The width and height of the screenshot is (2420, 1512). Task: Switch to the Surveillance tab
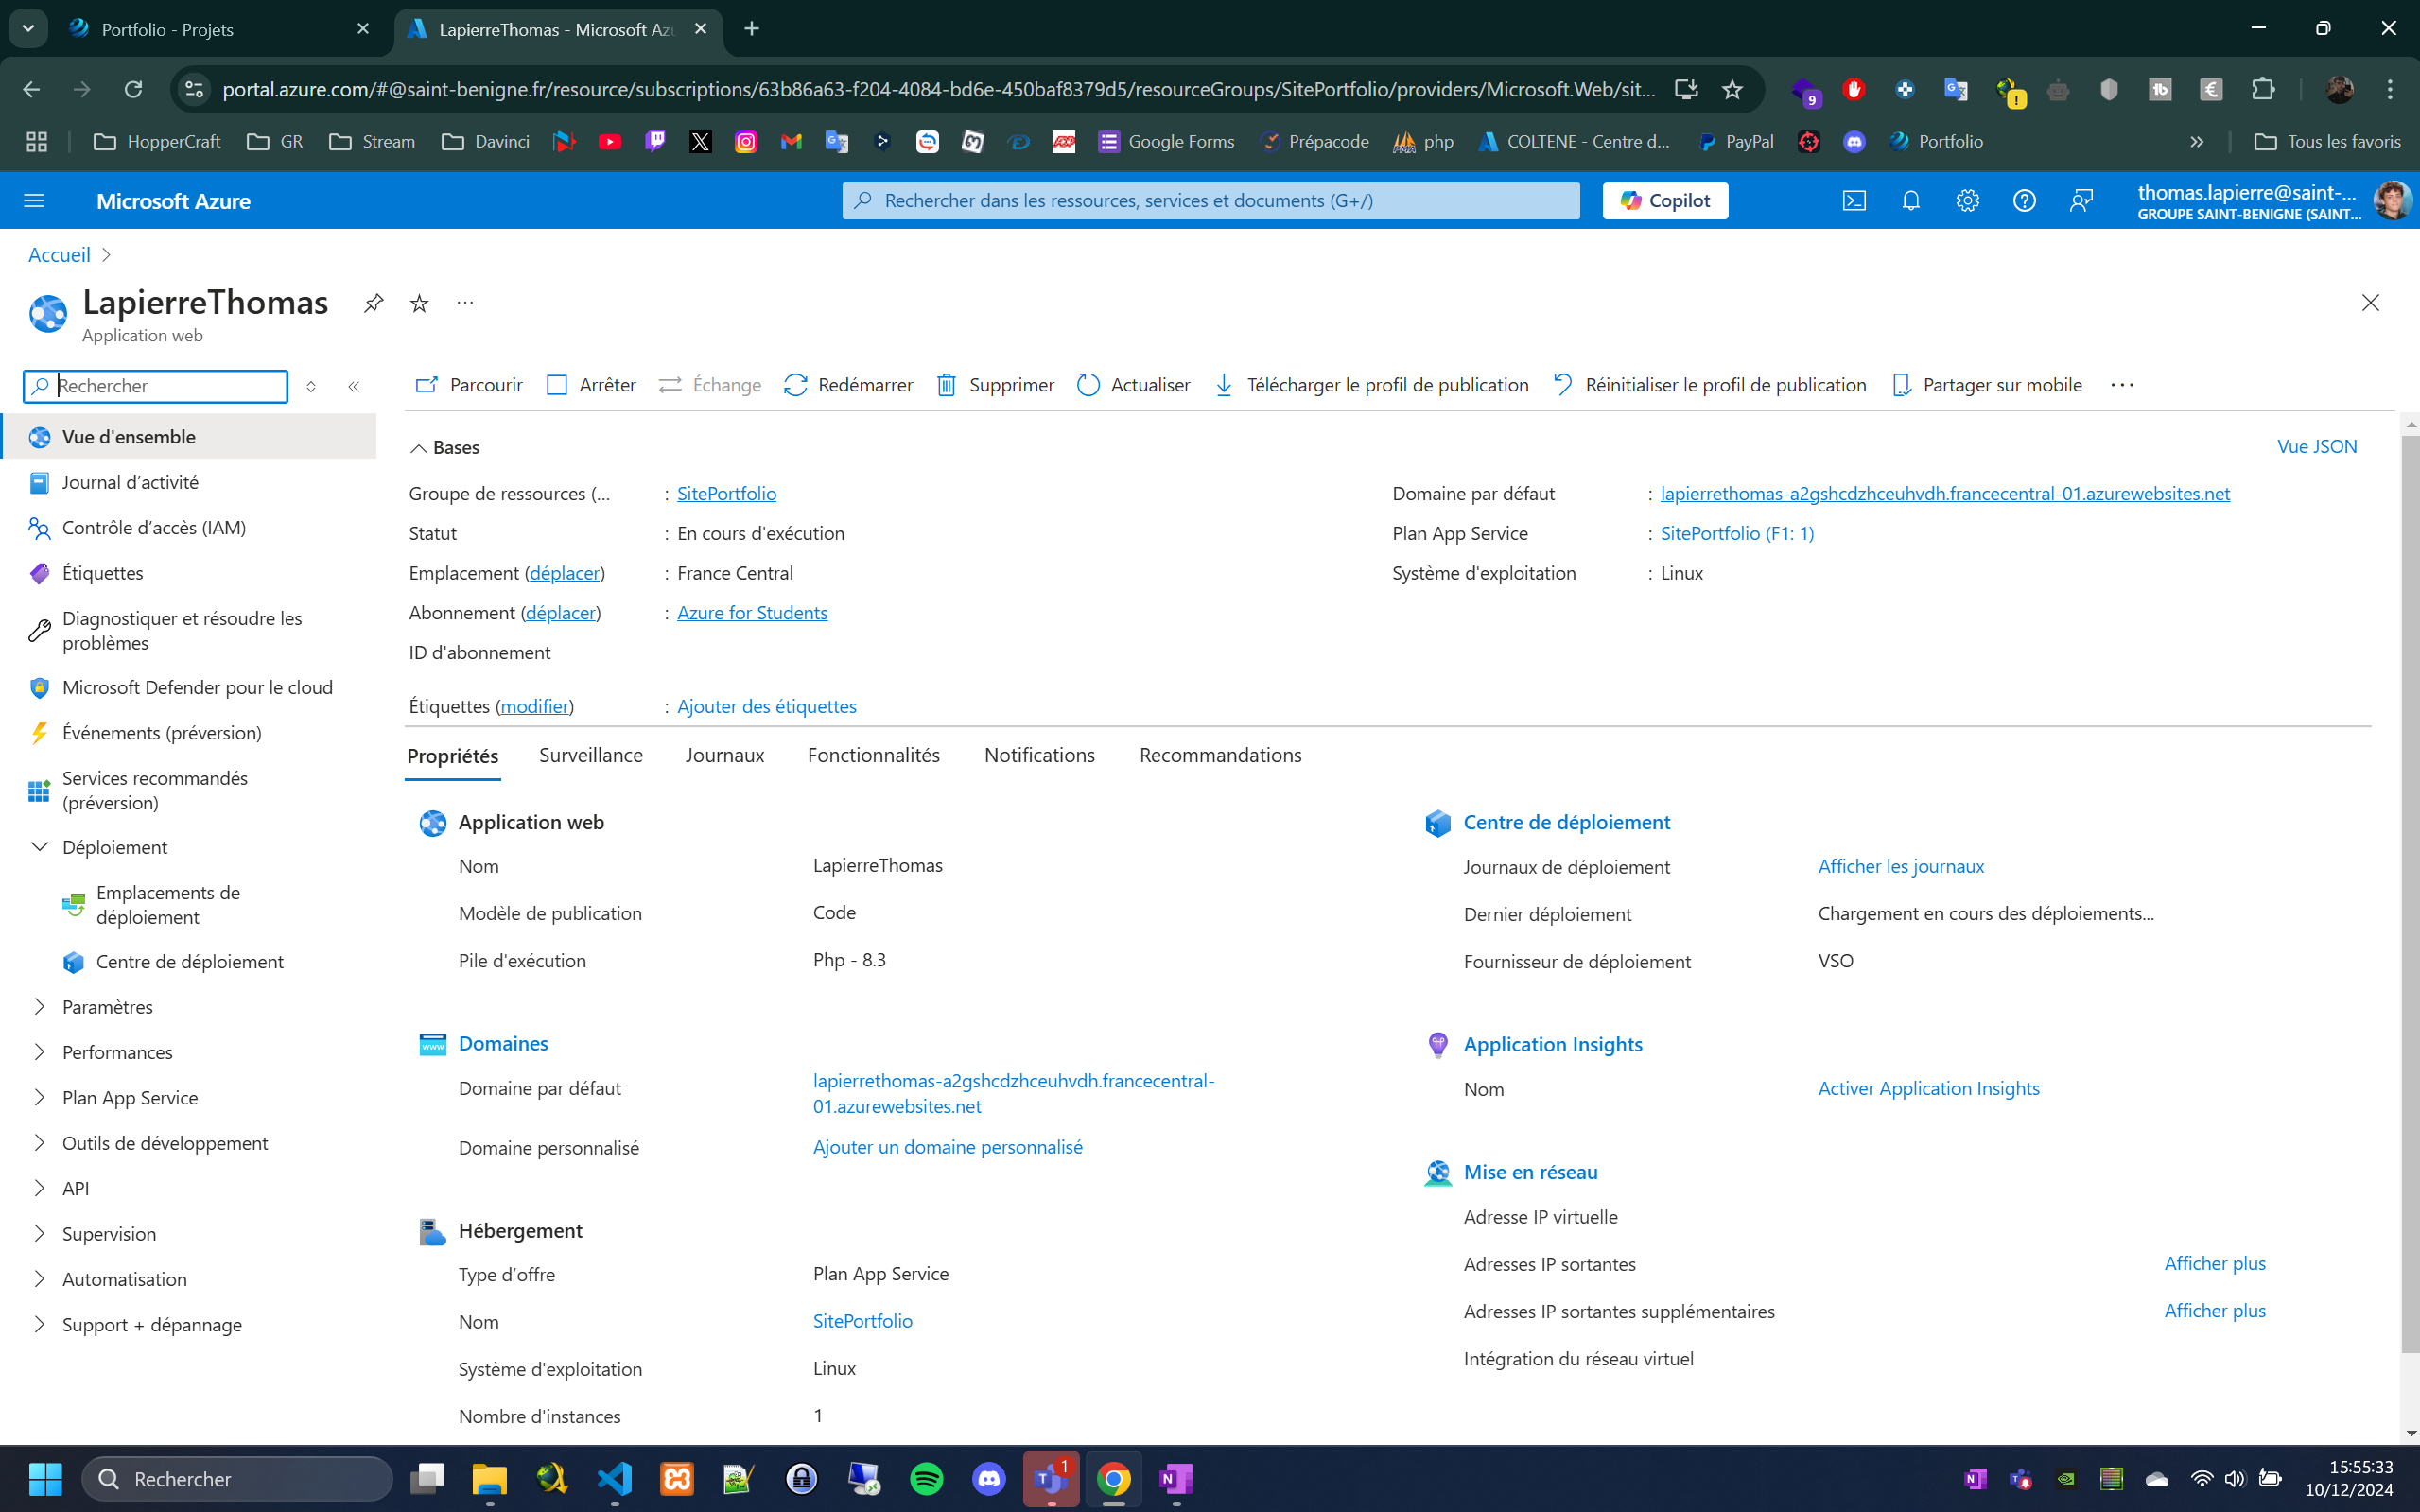coord(590,755)
